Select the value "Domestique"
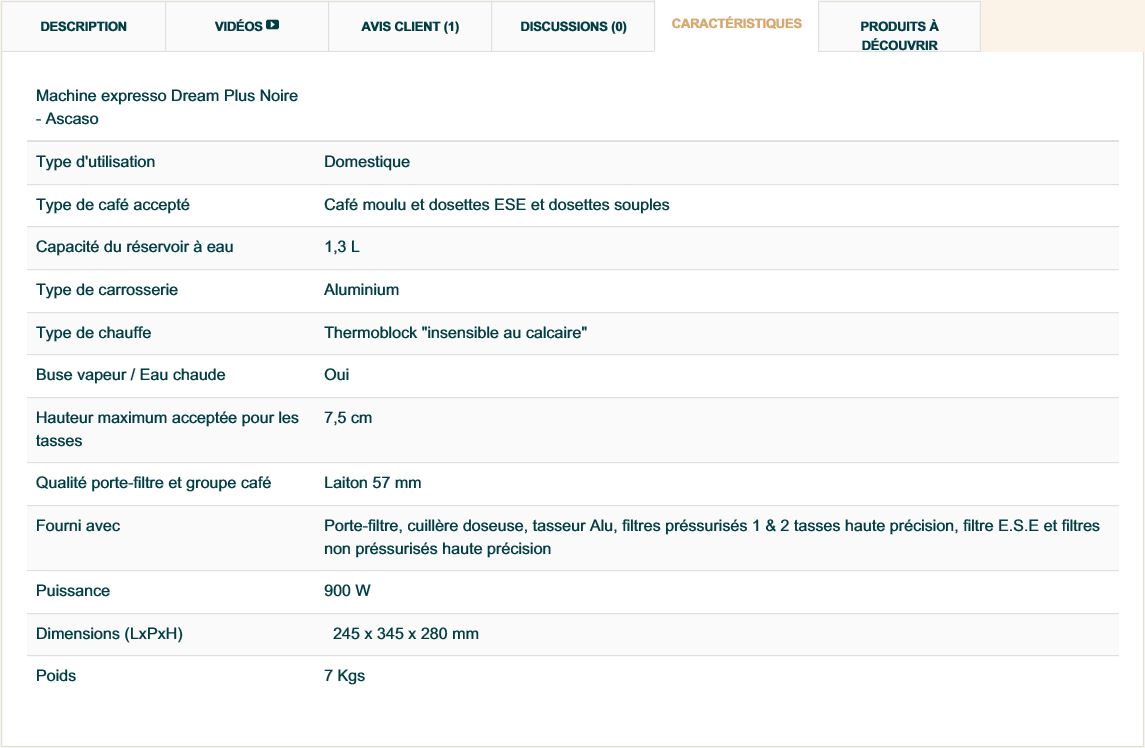 (367, 161)
